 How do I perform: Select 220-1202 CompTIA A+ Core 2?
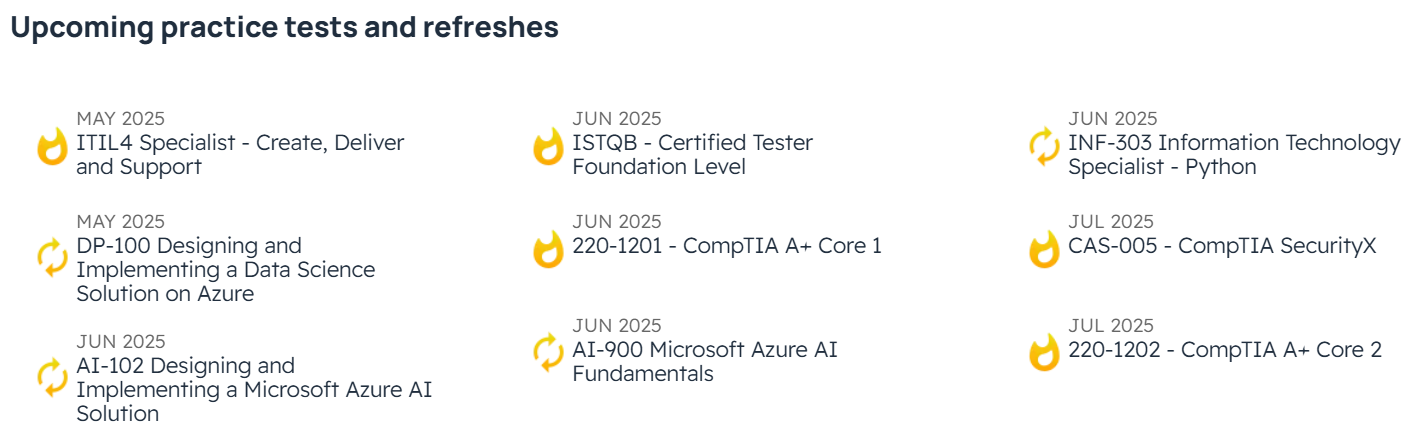point(1225,350)
